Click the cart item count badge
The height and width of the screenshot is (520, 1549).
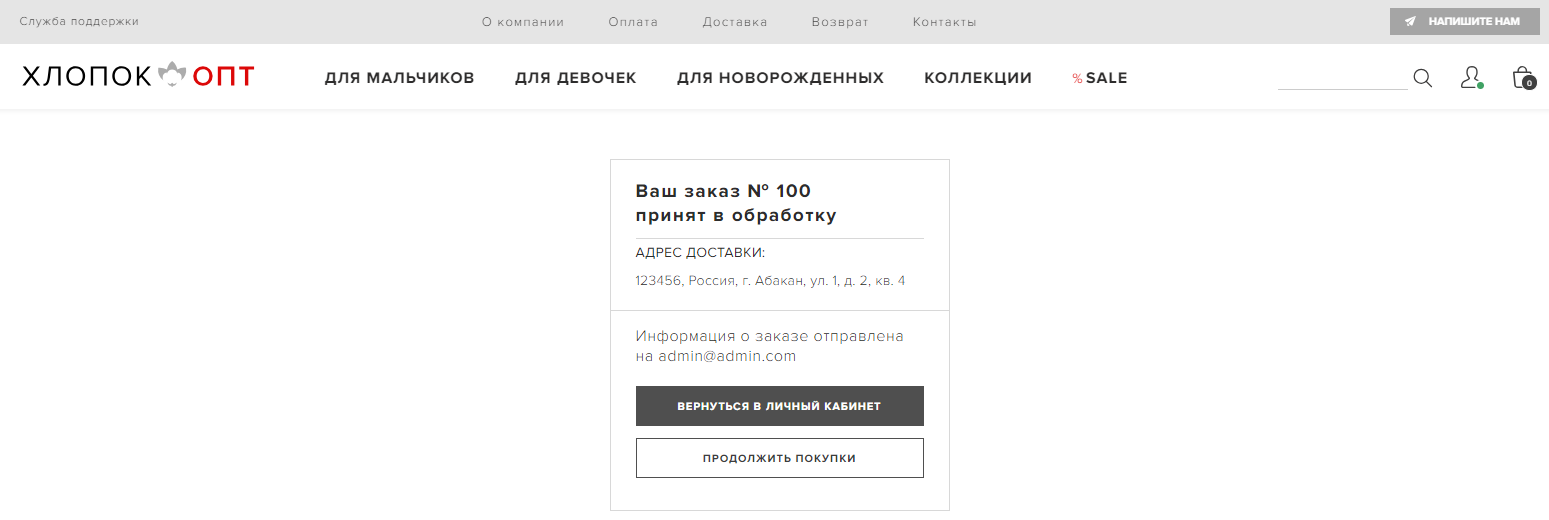(x=1529, y=83)
